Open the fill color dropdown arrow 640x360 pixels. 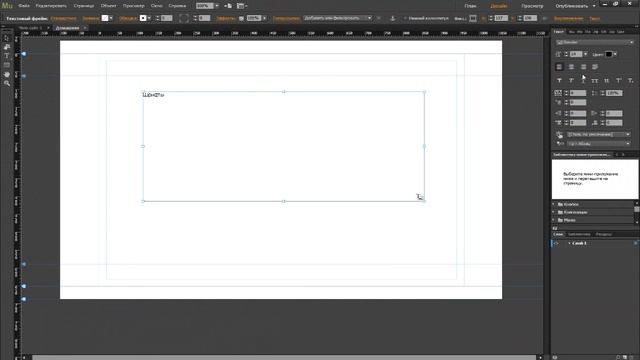tap(111, 18)
